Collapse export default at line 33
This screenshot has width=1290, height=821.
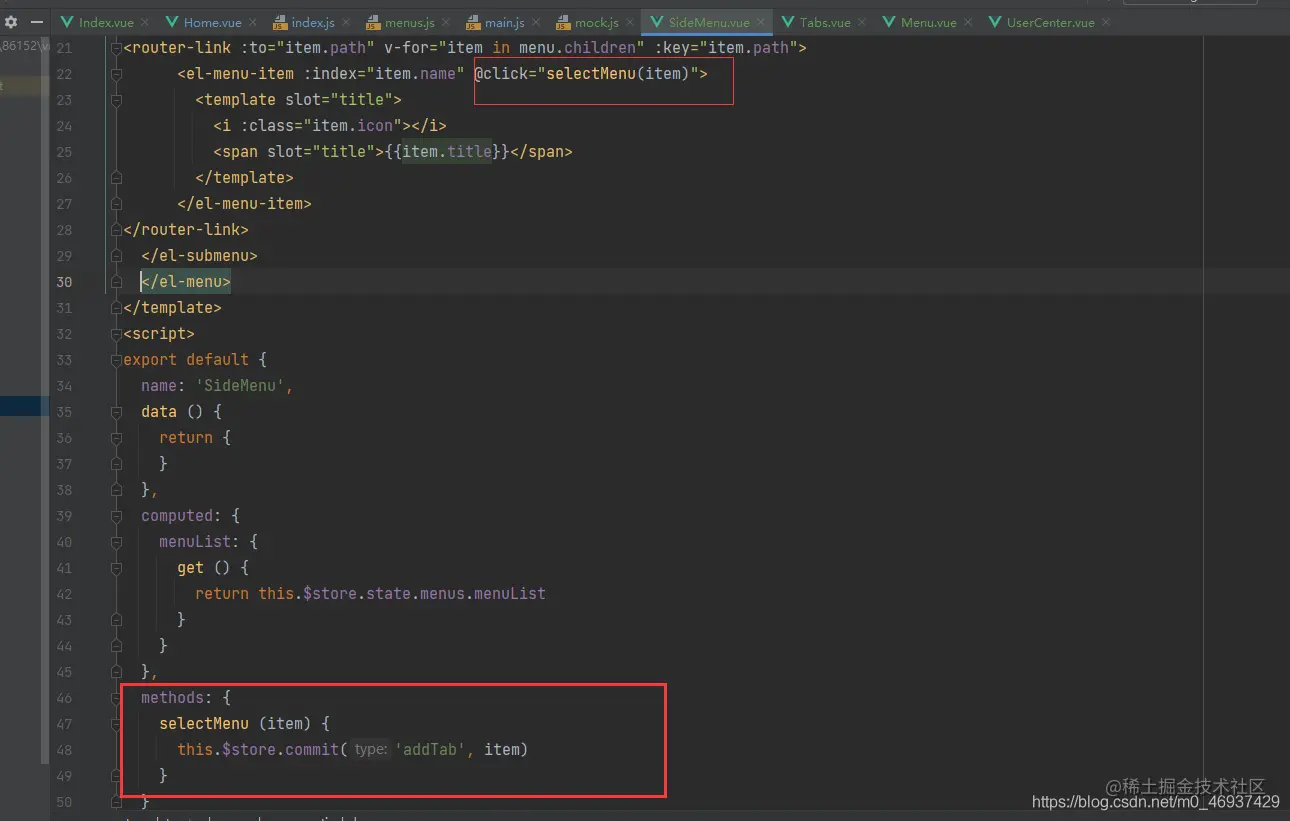tap(116, 359)
